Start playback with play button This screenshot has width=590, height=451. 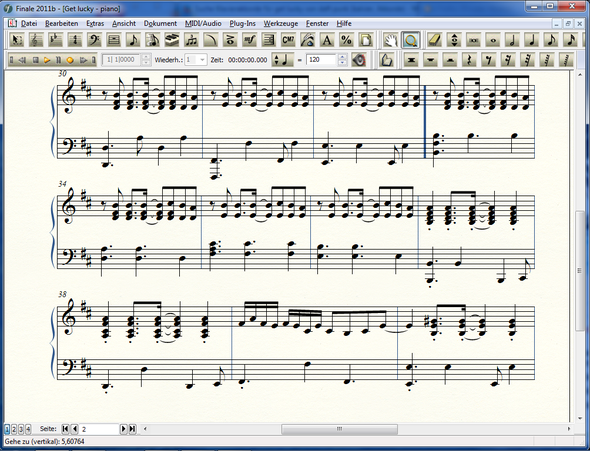point(47,60)
